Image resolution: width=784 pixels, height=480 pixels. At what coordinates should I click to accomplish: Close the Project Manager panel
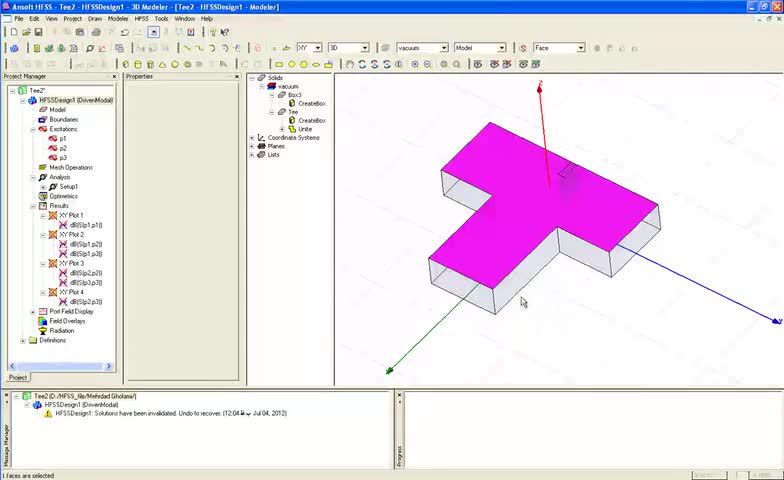114,76
